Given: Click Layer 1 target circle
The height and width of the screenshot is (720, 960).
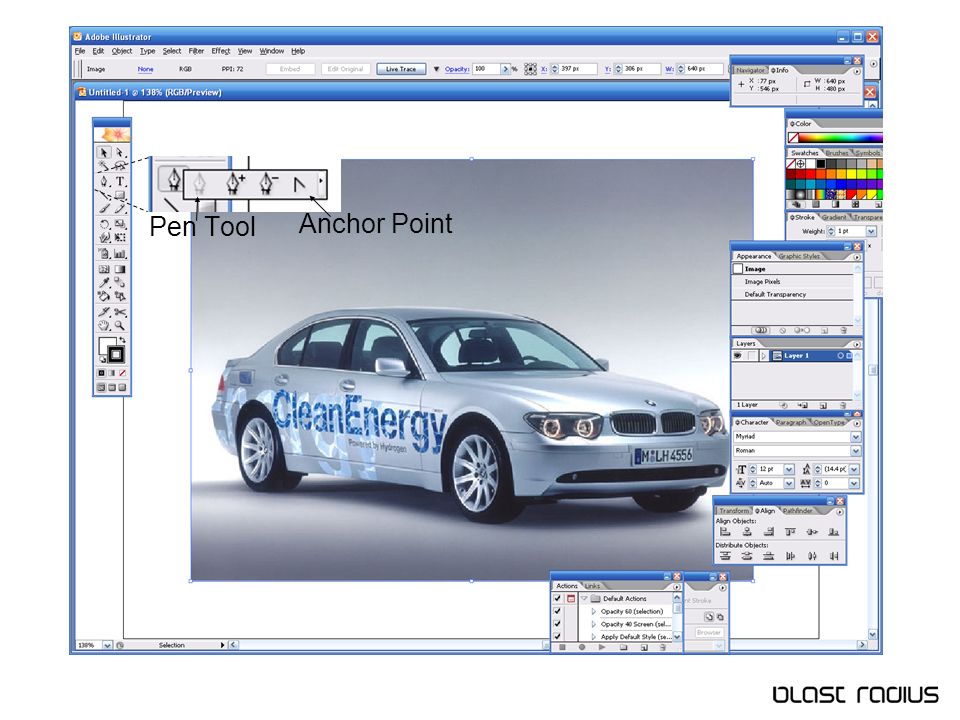Looking at the screenshot, I should [840, 356].
